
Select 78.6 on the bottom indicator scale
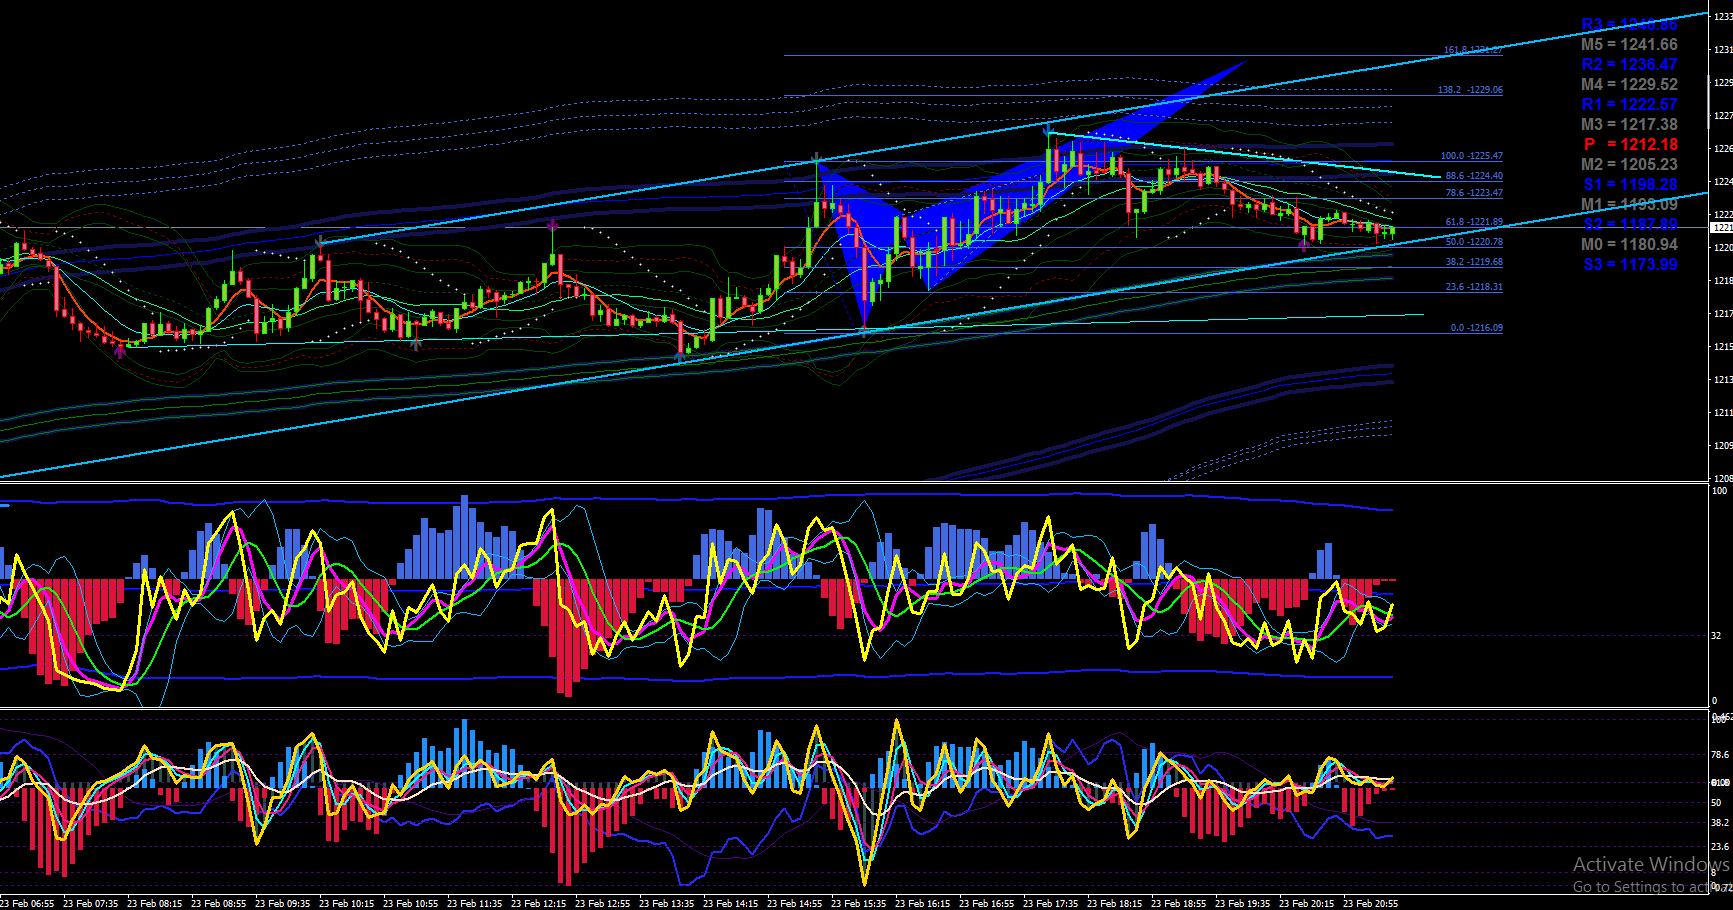[1720, 755]
